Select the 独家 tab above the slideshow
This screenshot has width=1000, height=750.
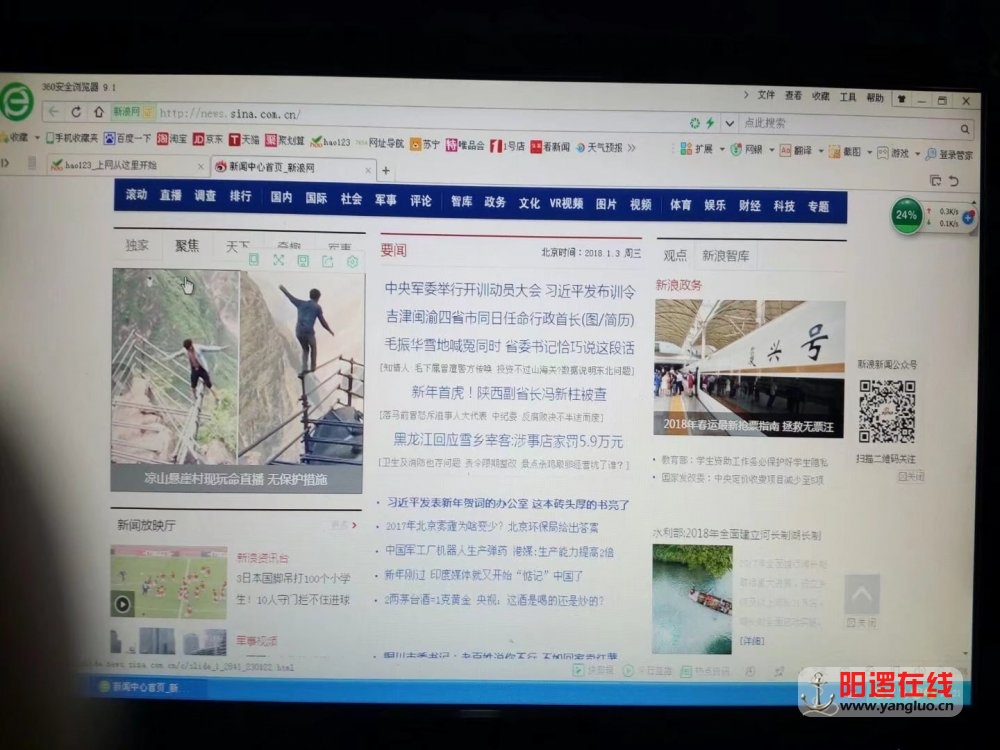tap(137, 245)
